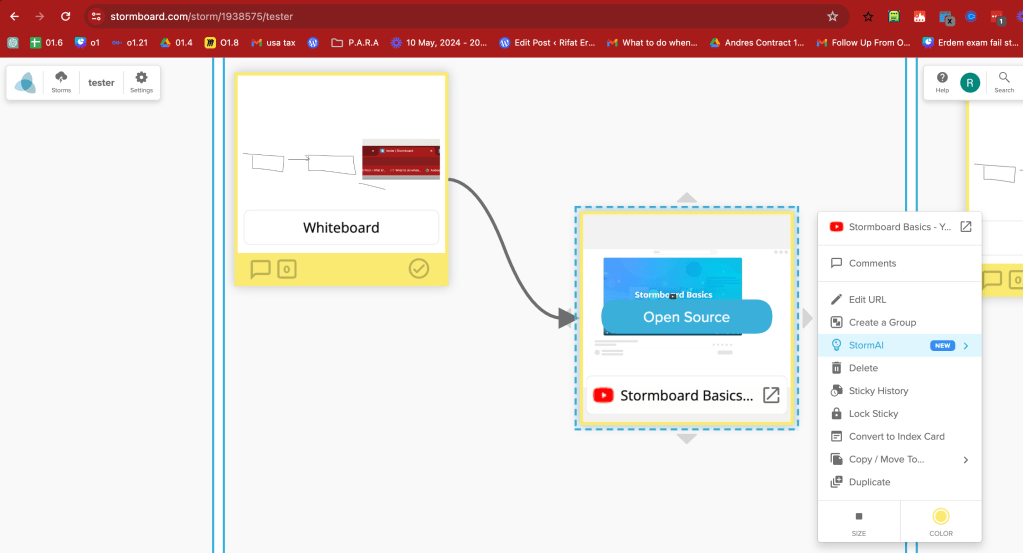Open the Follow Up From bookmark
The height and width of the screenshot is (553, 1023).
[863, 42]
